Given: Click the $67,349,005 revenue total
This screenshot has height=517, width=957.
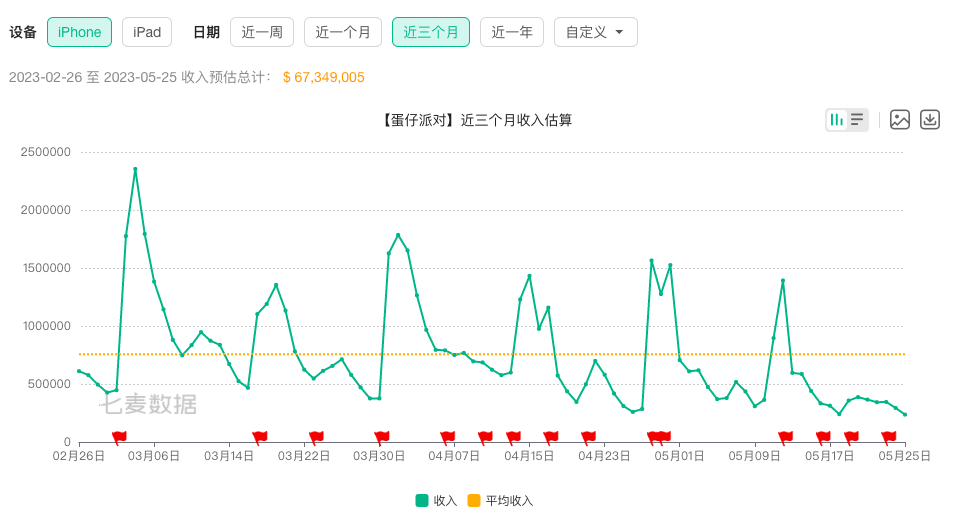Looking at the screenshot, I should click(324, 77).
